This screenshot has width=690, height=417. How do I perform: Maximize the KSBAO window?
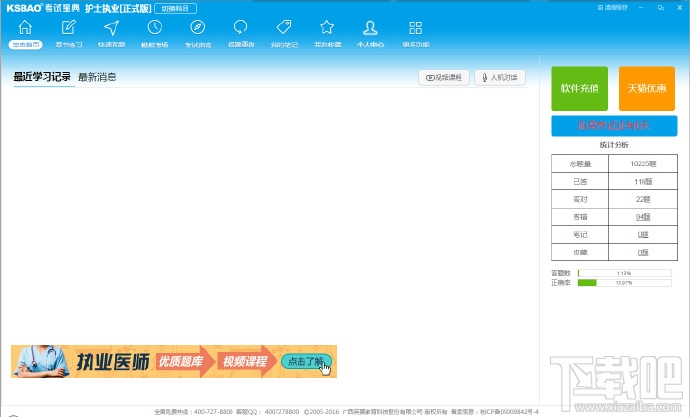661,7
